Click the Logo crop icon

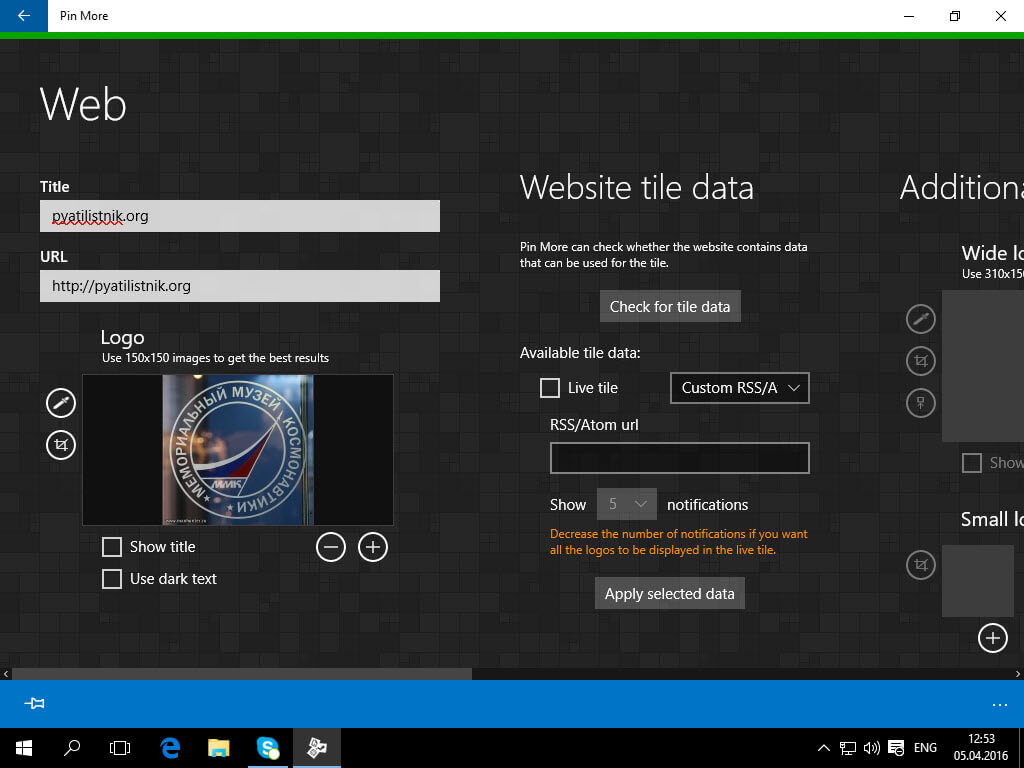point(61,444)
